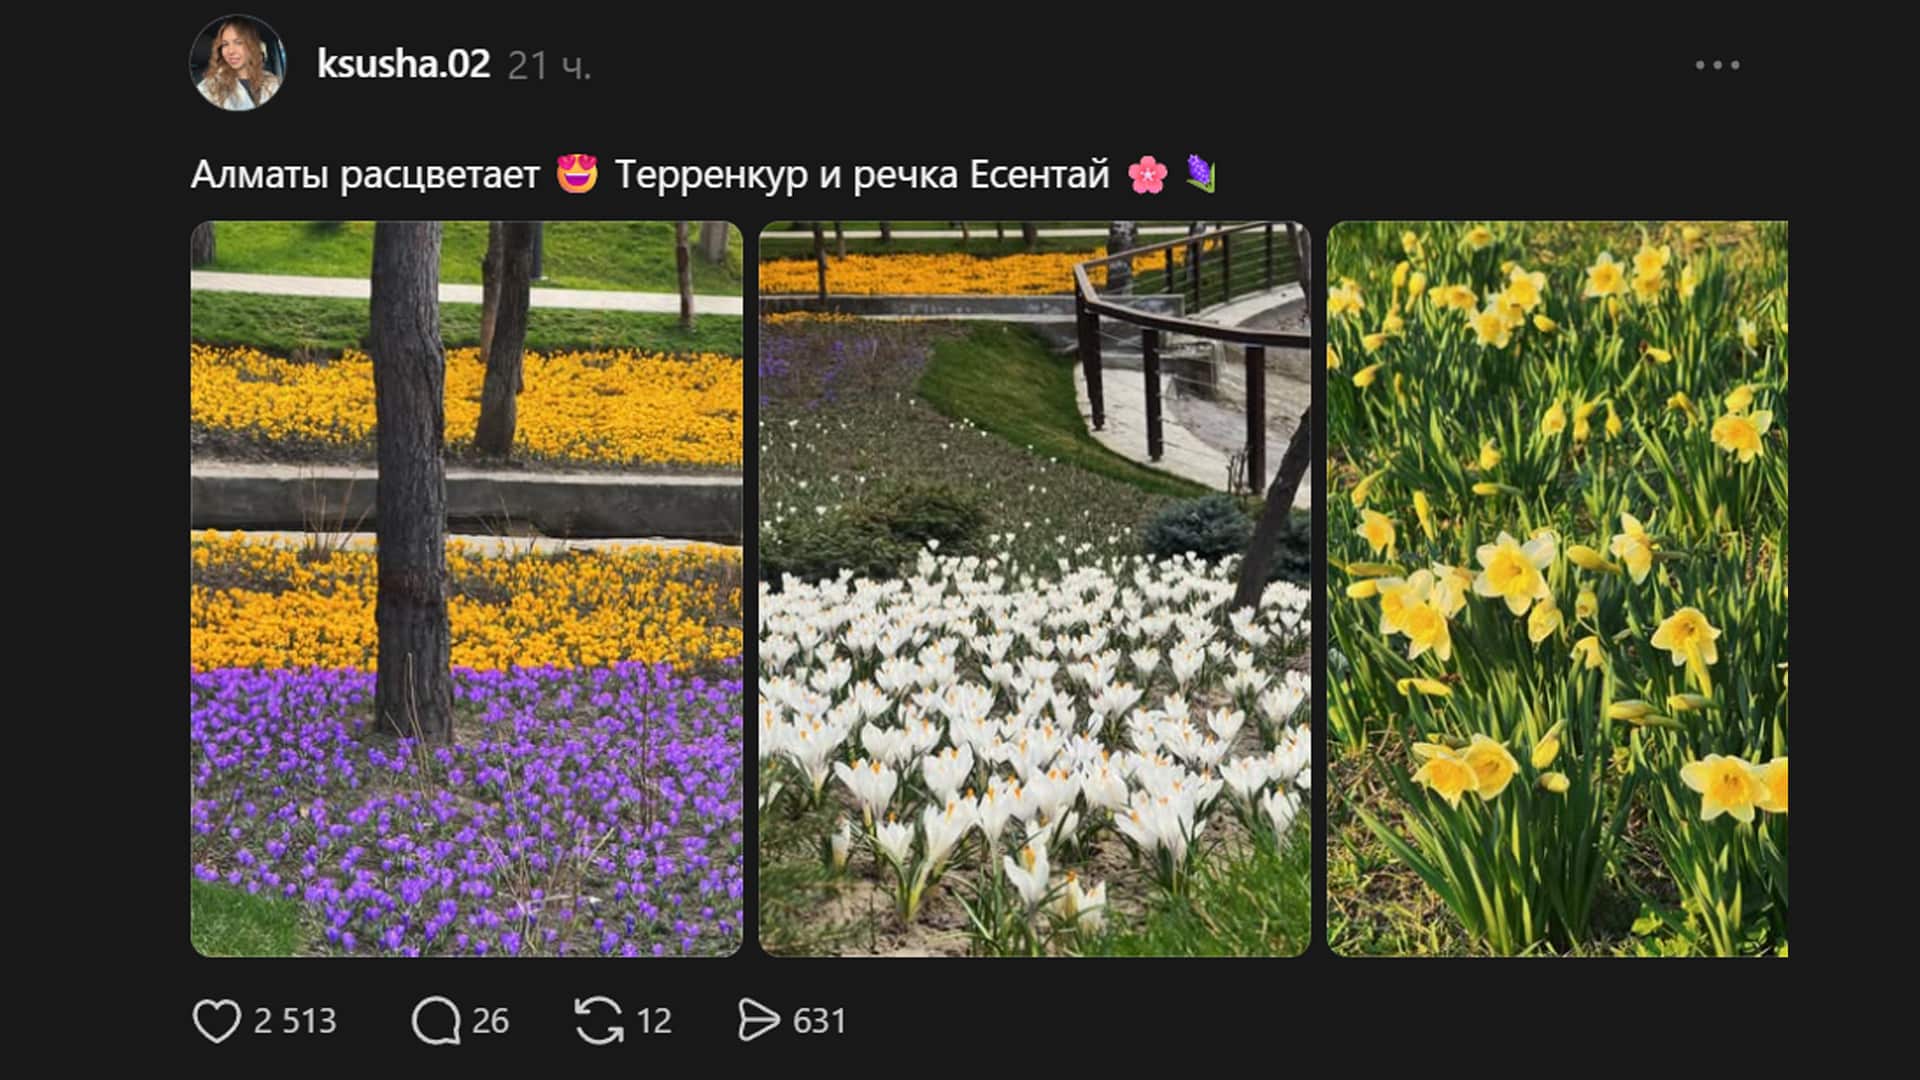
Task: Click the caption text 'Алматы расцветает'
Action: [365, 175]
